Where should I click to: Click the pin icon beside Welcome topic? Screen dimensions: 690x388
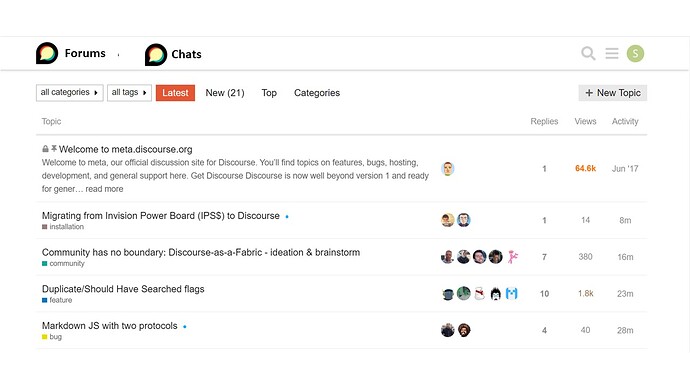pyautogui.click(x=54, y=149)
